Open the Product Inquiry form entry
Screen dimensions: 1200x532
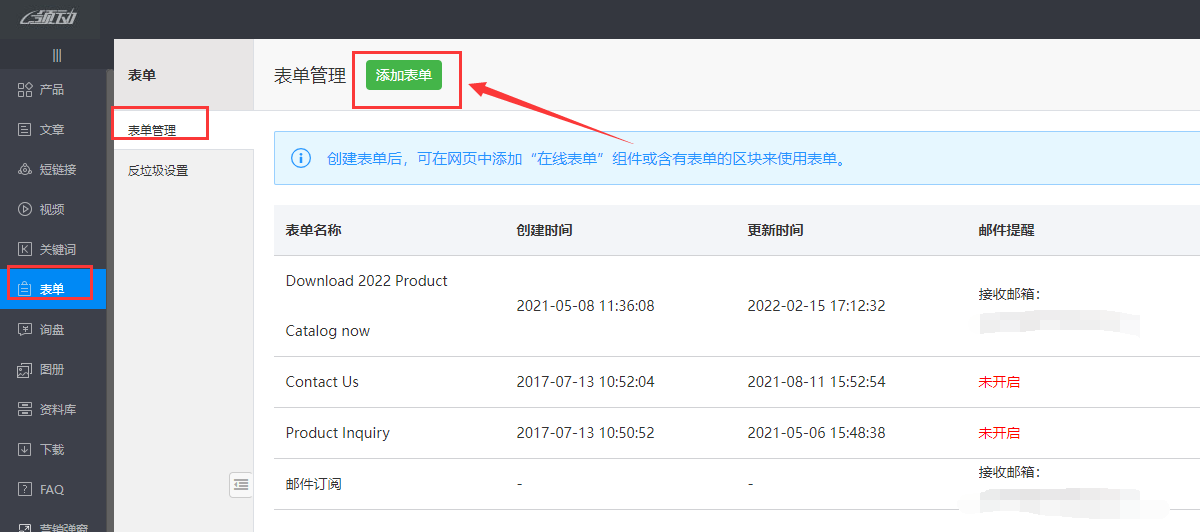[337, 433]
